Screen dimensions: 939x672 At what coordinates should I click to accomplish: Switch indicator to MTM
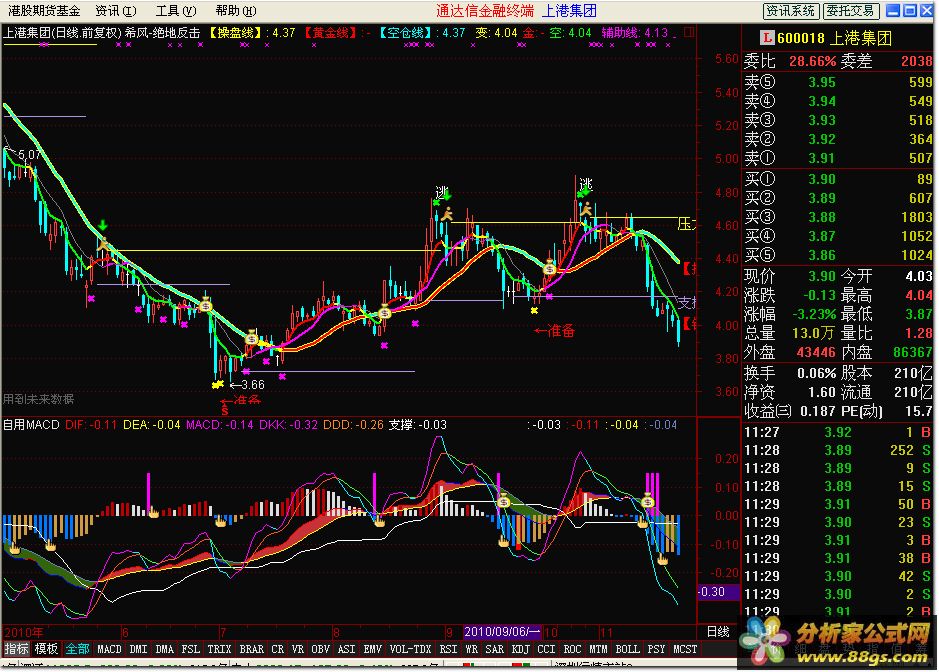tap(598, 649)
